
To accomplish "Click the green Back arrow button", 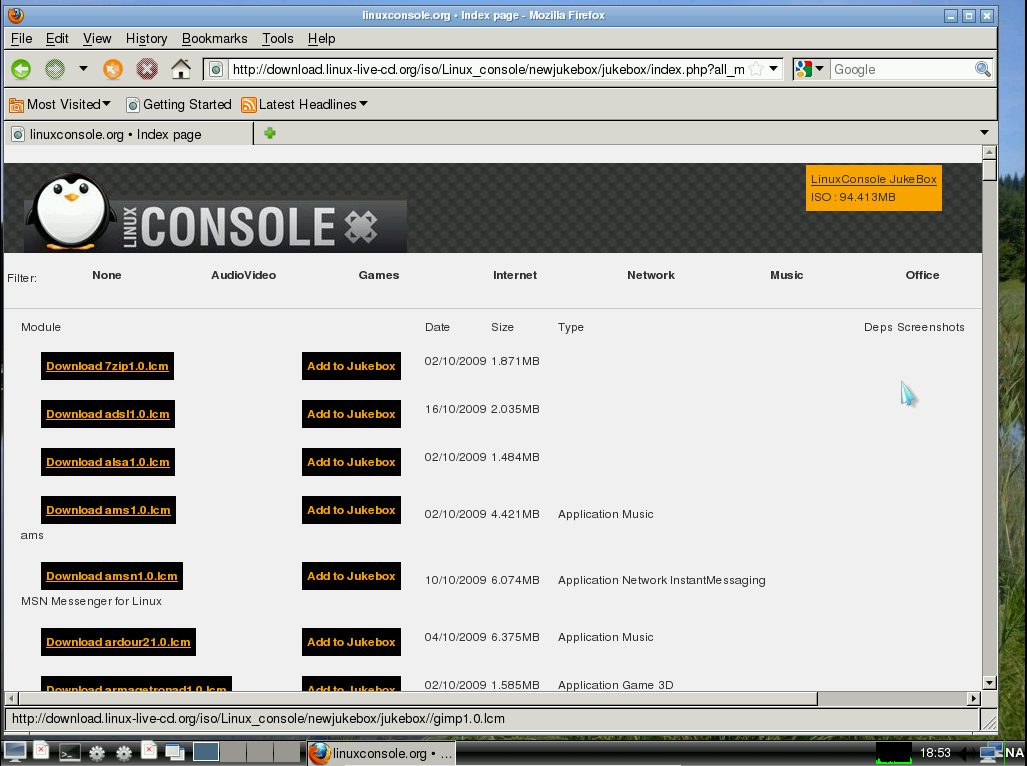I will click(x=21, y=69).
